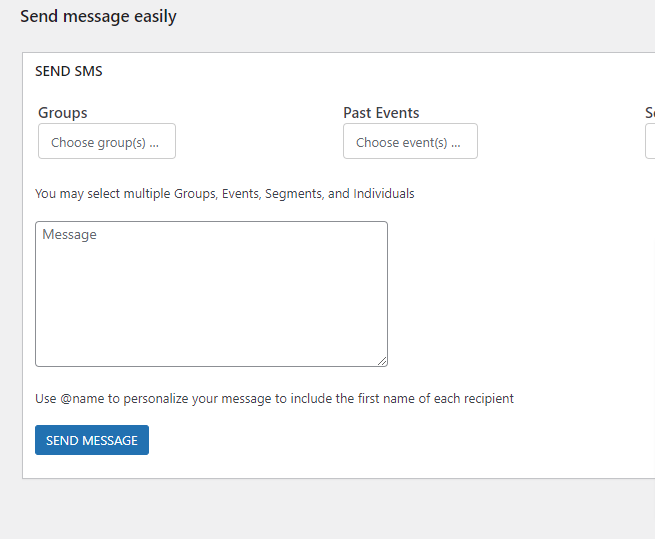Screen dimensions: 655x539
Task: Click the SEND SMS heading
Action: click(69, 71)
